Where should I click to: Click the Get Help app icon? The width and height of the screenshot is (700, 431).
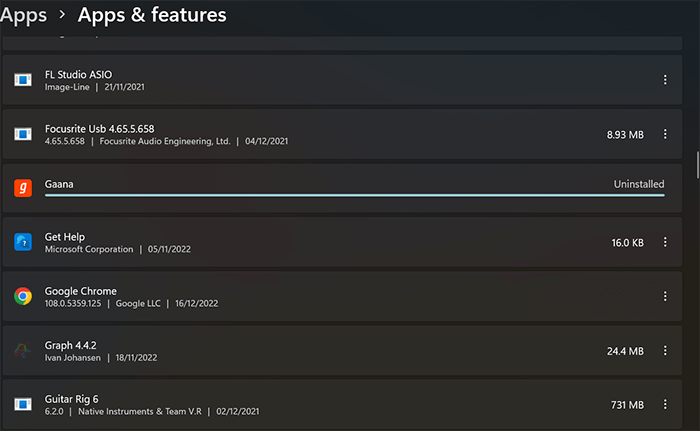point(23,242)
